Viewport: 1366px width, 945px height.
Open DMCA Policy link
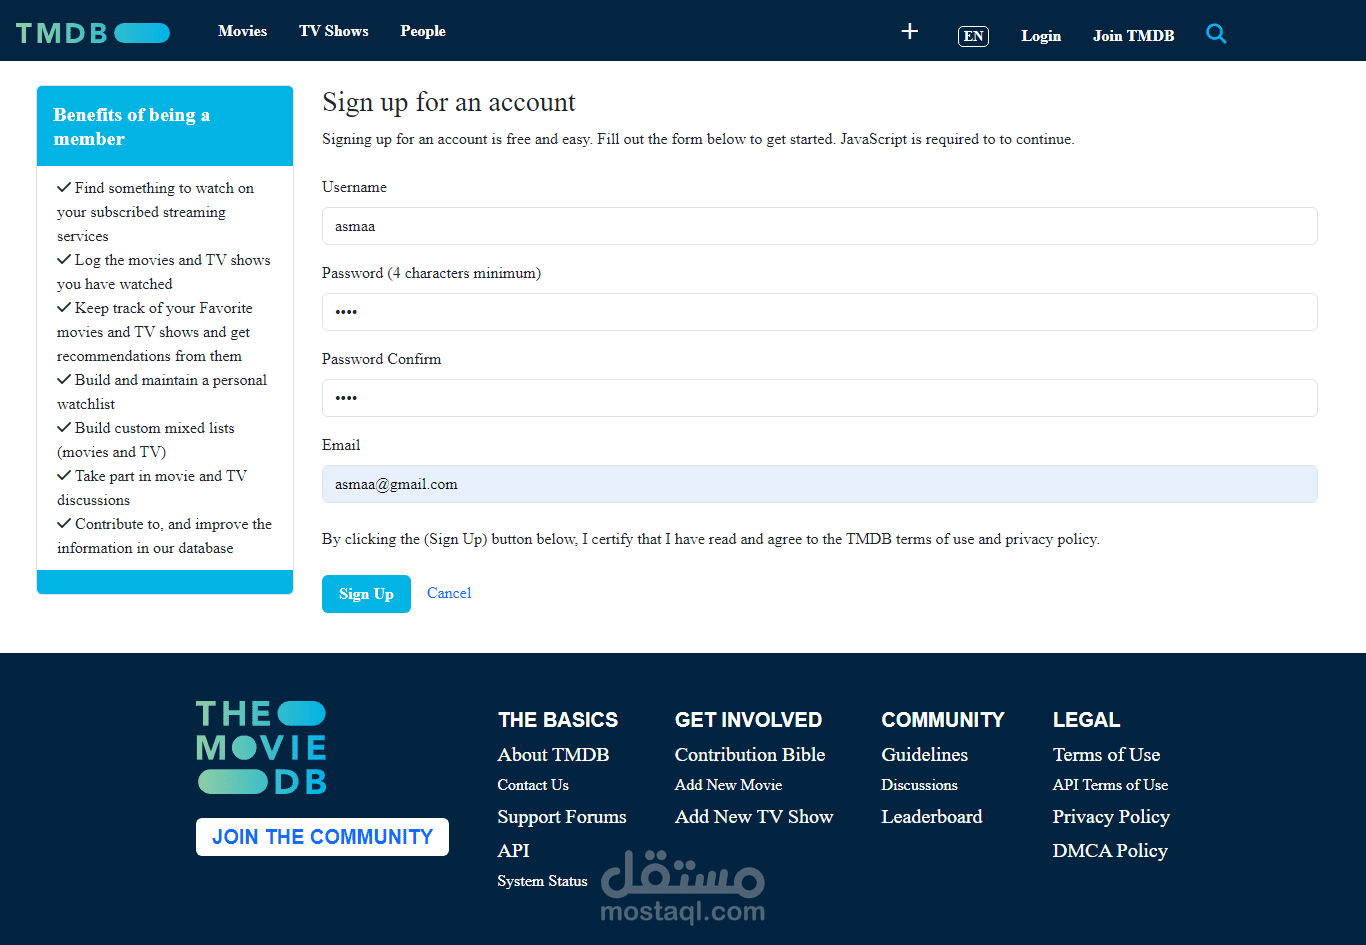[x=1110, y=851]
